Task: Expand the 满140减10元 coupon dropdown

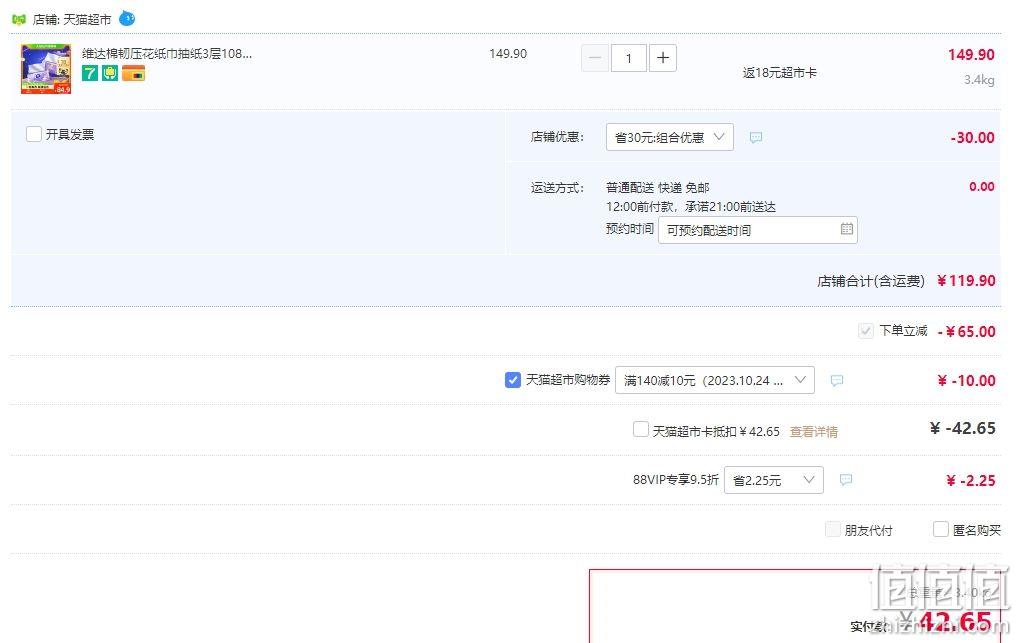Action: 715,380
